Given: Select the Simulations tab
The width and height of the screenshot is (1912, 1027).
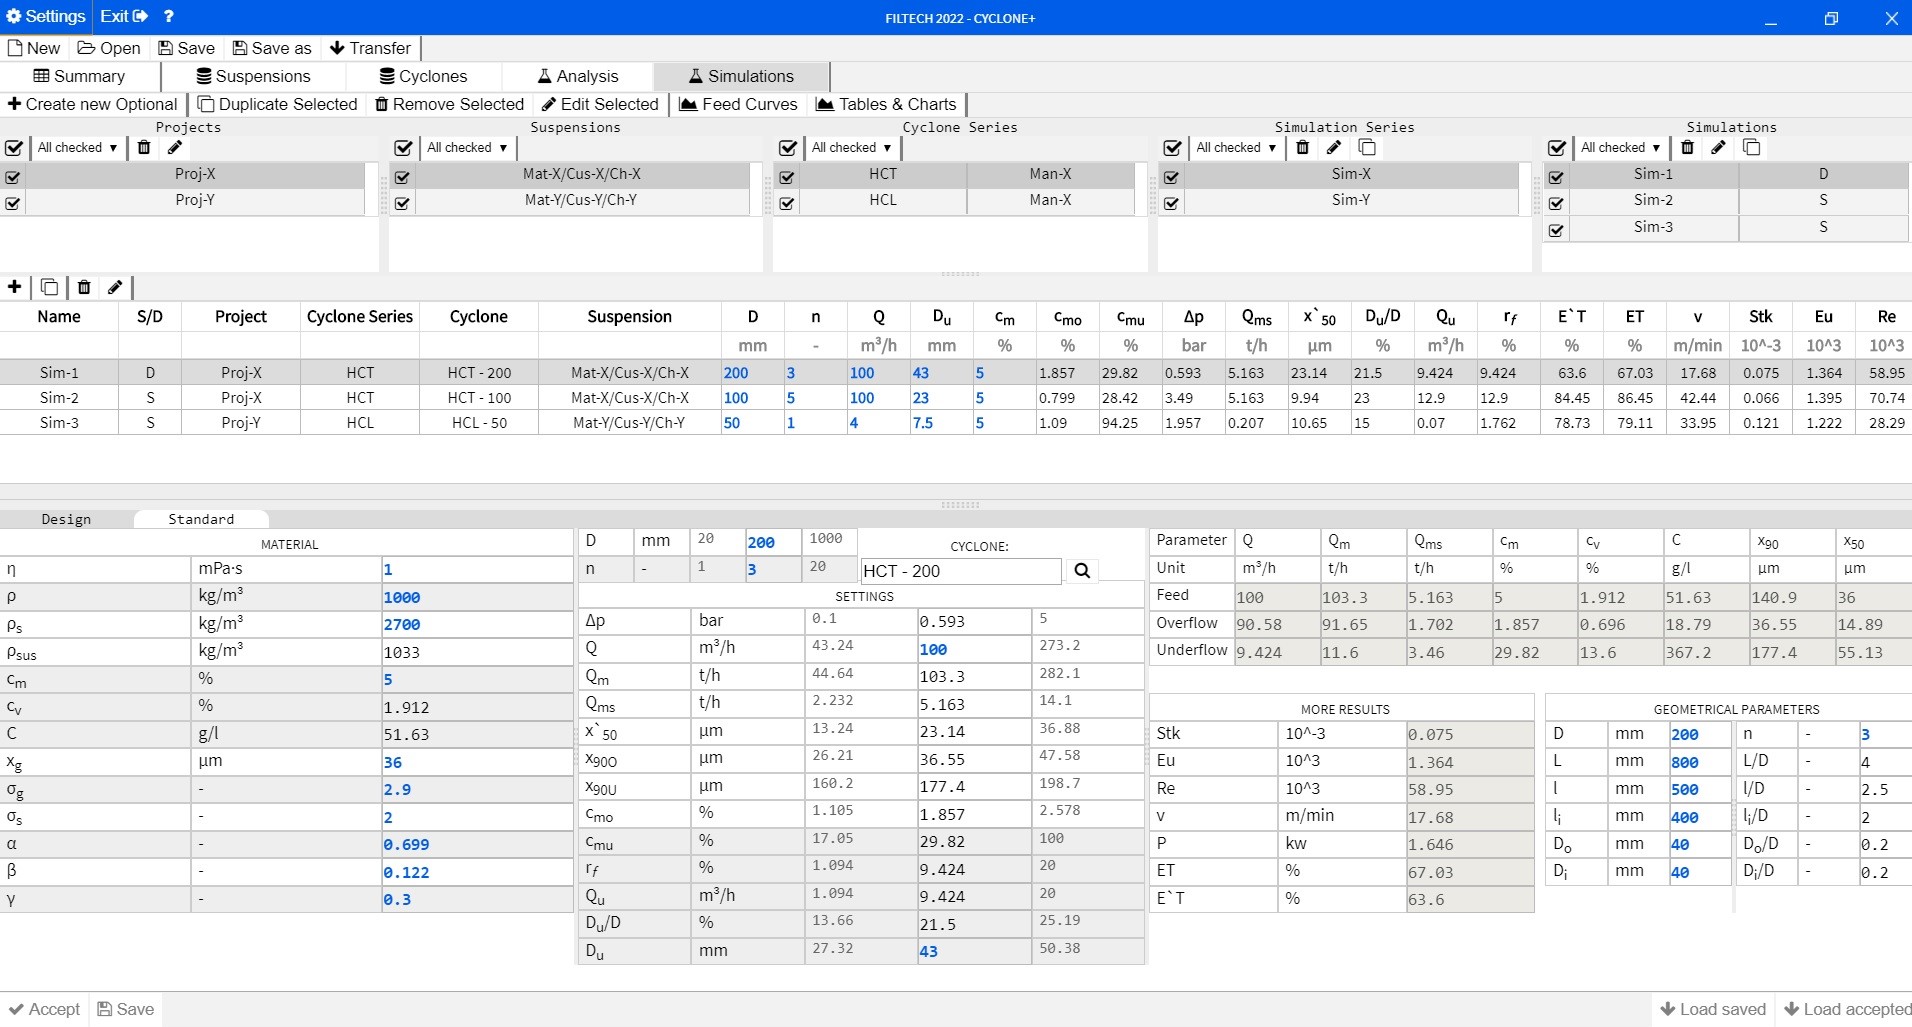Looking at the screenshot, I should tap(741, 76).
